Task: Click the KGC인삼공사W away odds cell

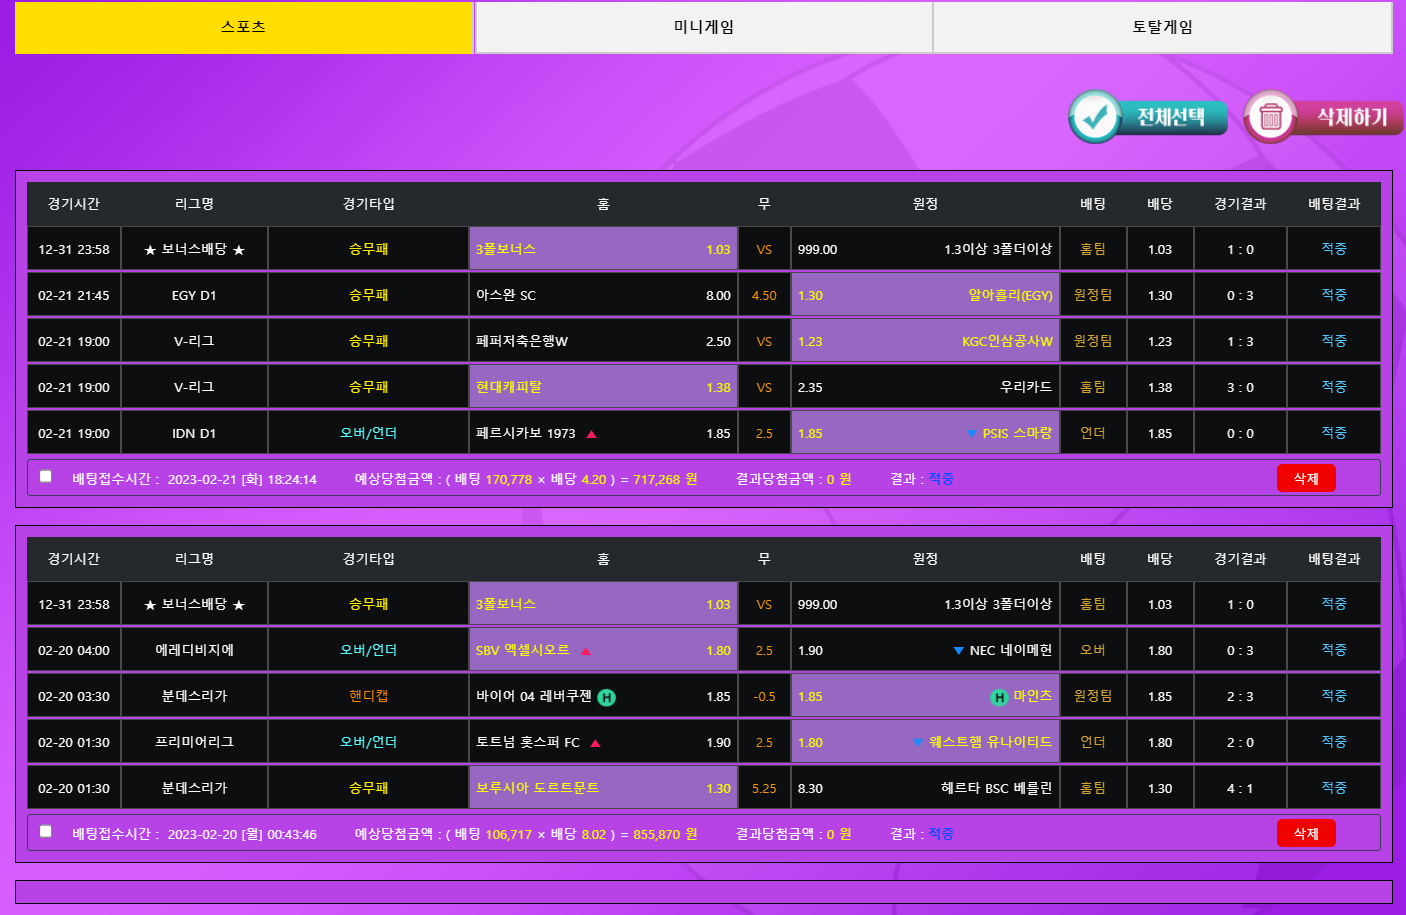Action: tap(924, 341)
